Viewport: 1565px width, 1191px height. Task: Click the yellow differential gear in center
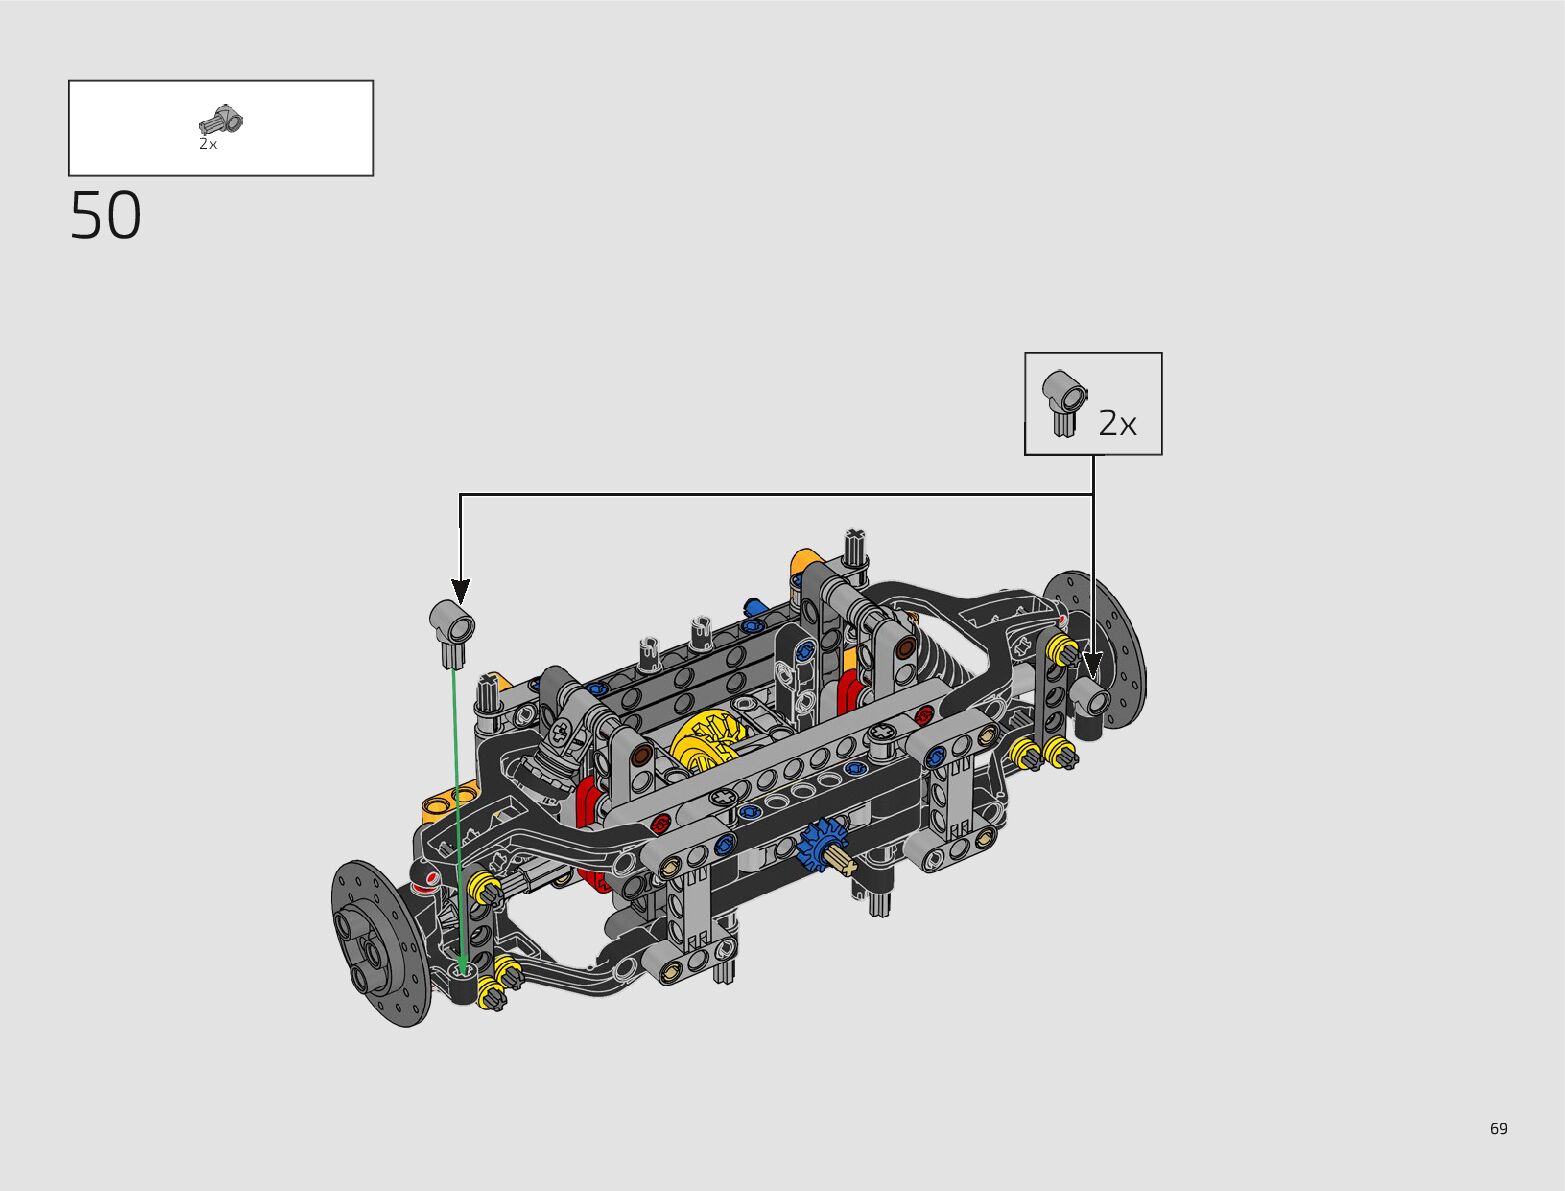pyautogui.click(x=706, y=742)
